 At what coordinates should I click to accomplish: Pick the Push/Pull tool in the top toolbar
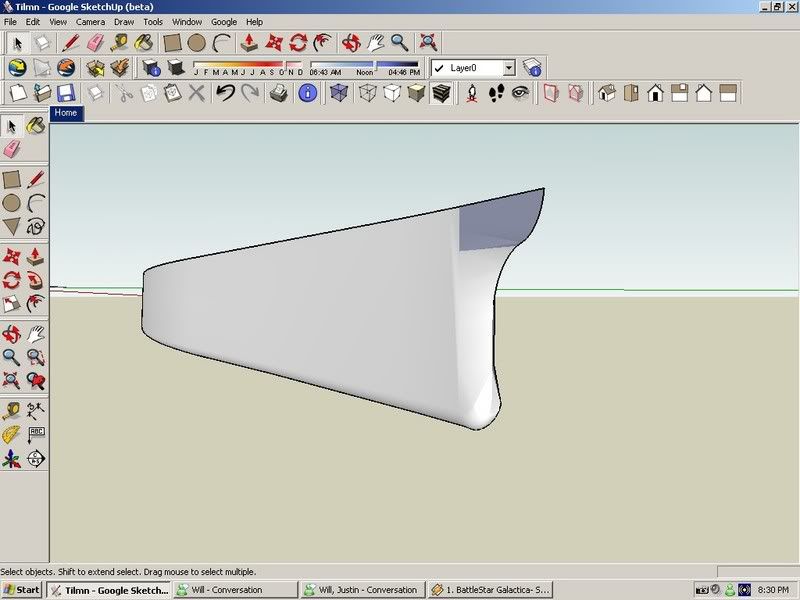coord(249,43)
